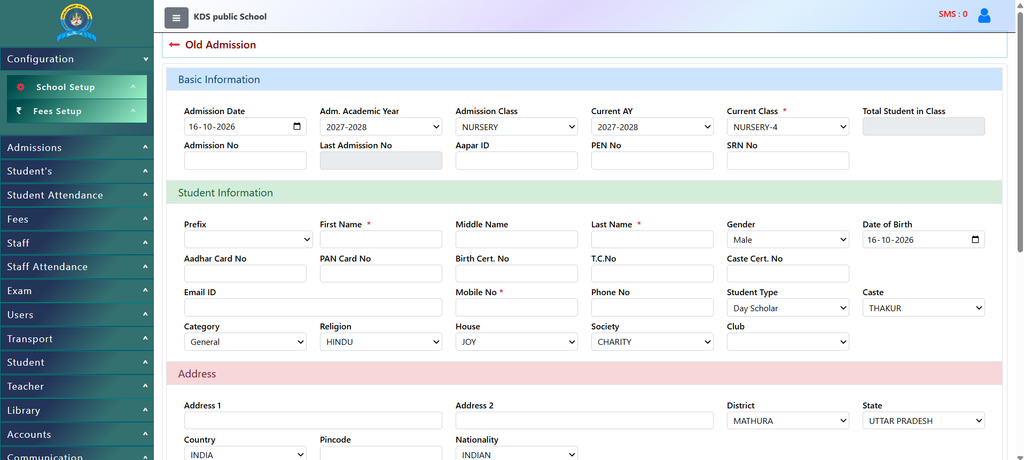This screenshot has height=460, width=1024.
Task: Click the page vertical scrollbar
Action: point(1020,131)
